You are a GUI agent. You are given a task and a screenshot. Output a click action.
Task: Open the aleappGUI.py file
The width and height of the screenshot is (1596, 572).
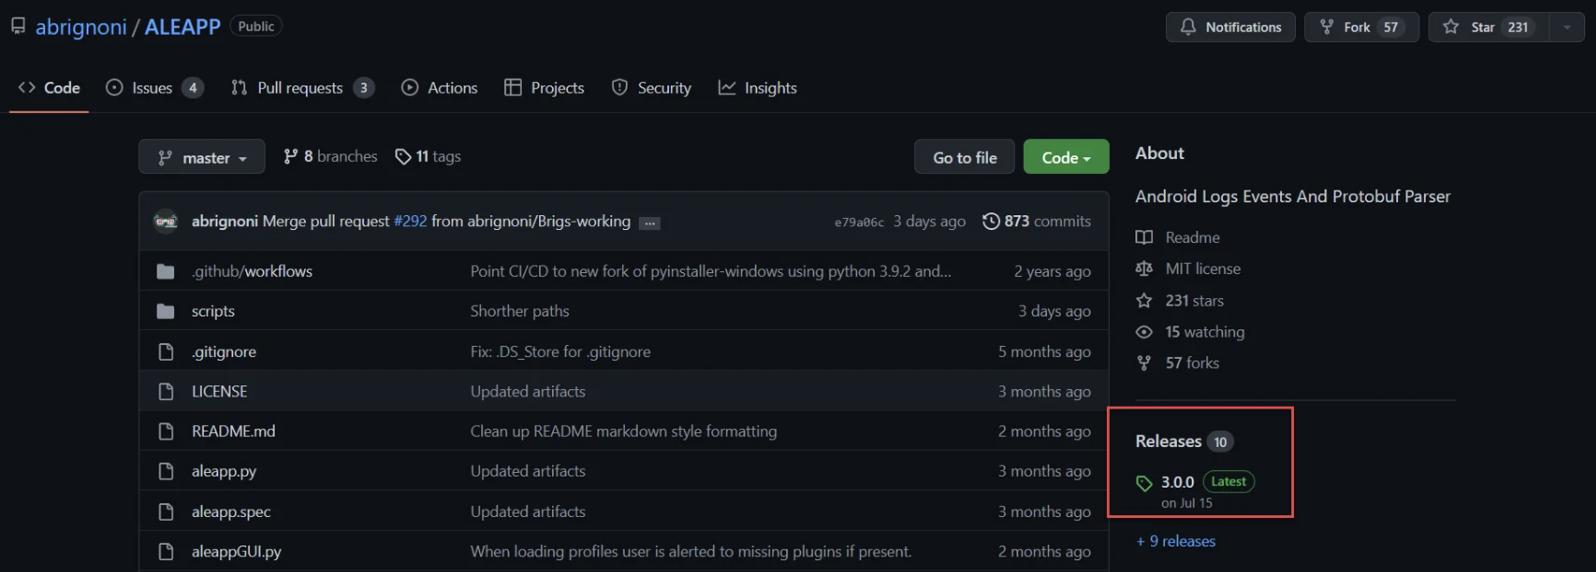(x=236, y=551)
